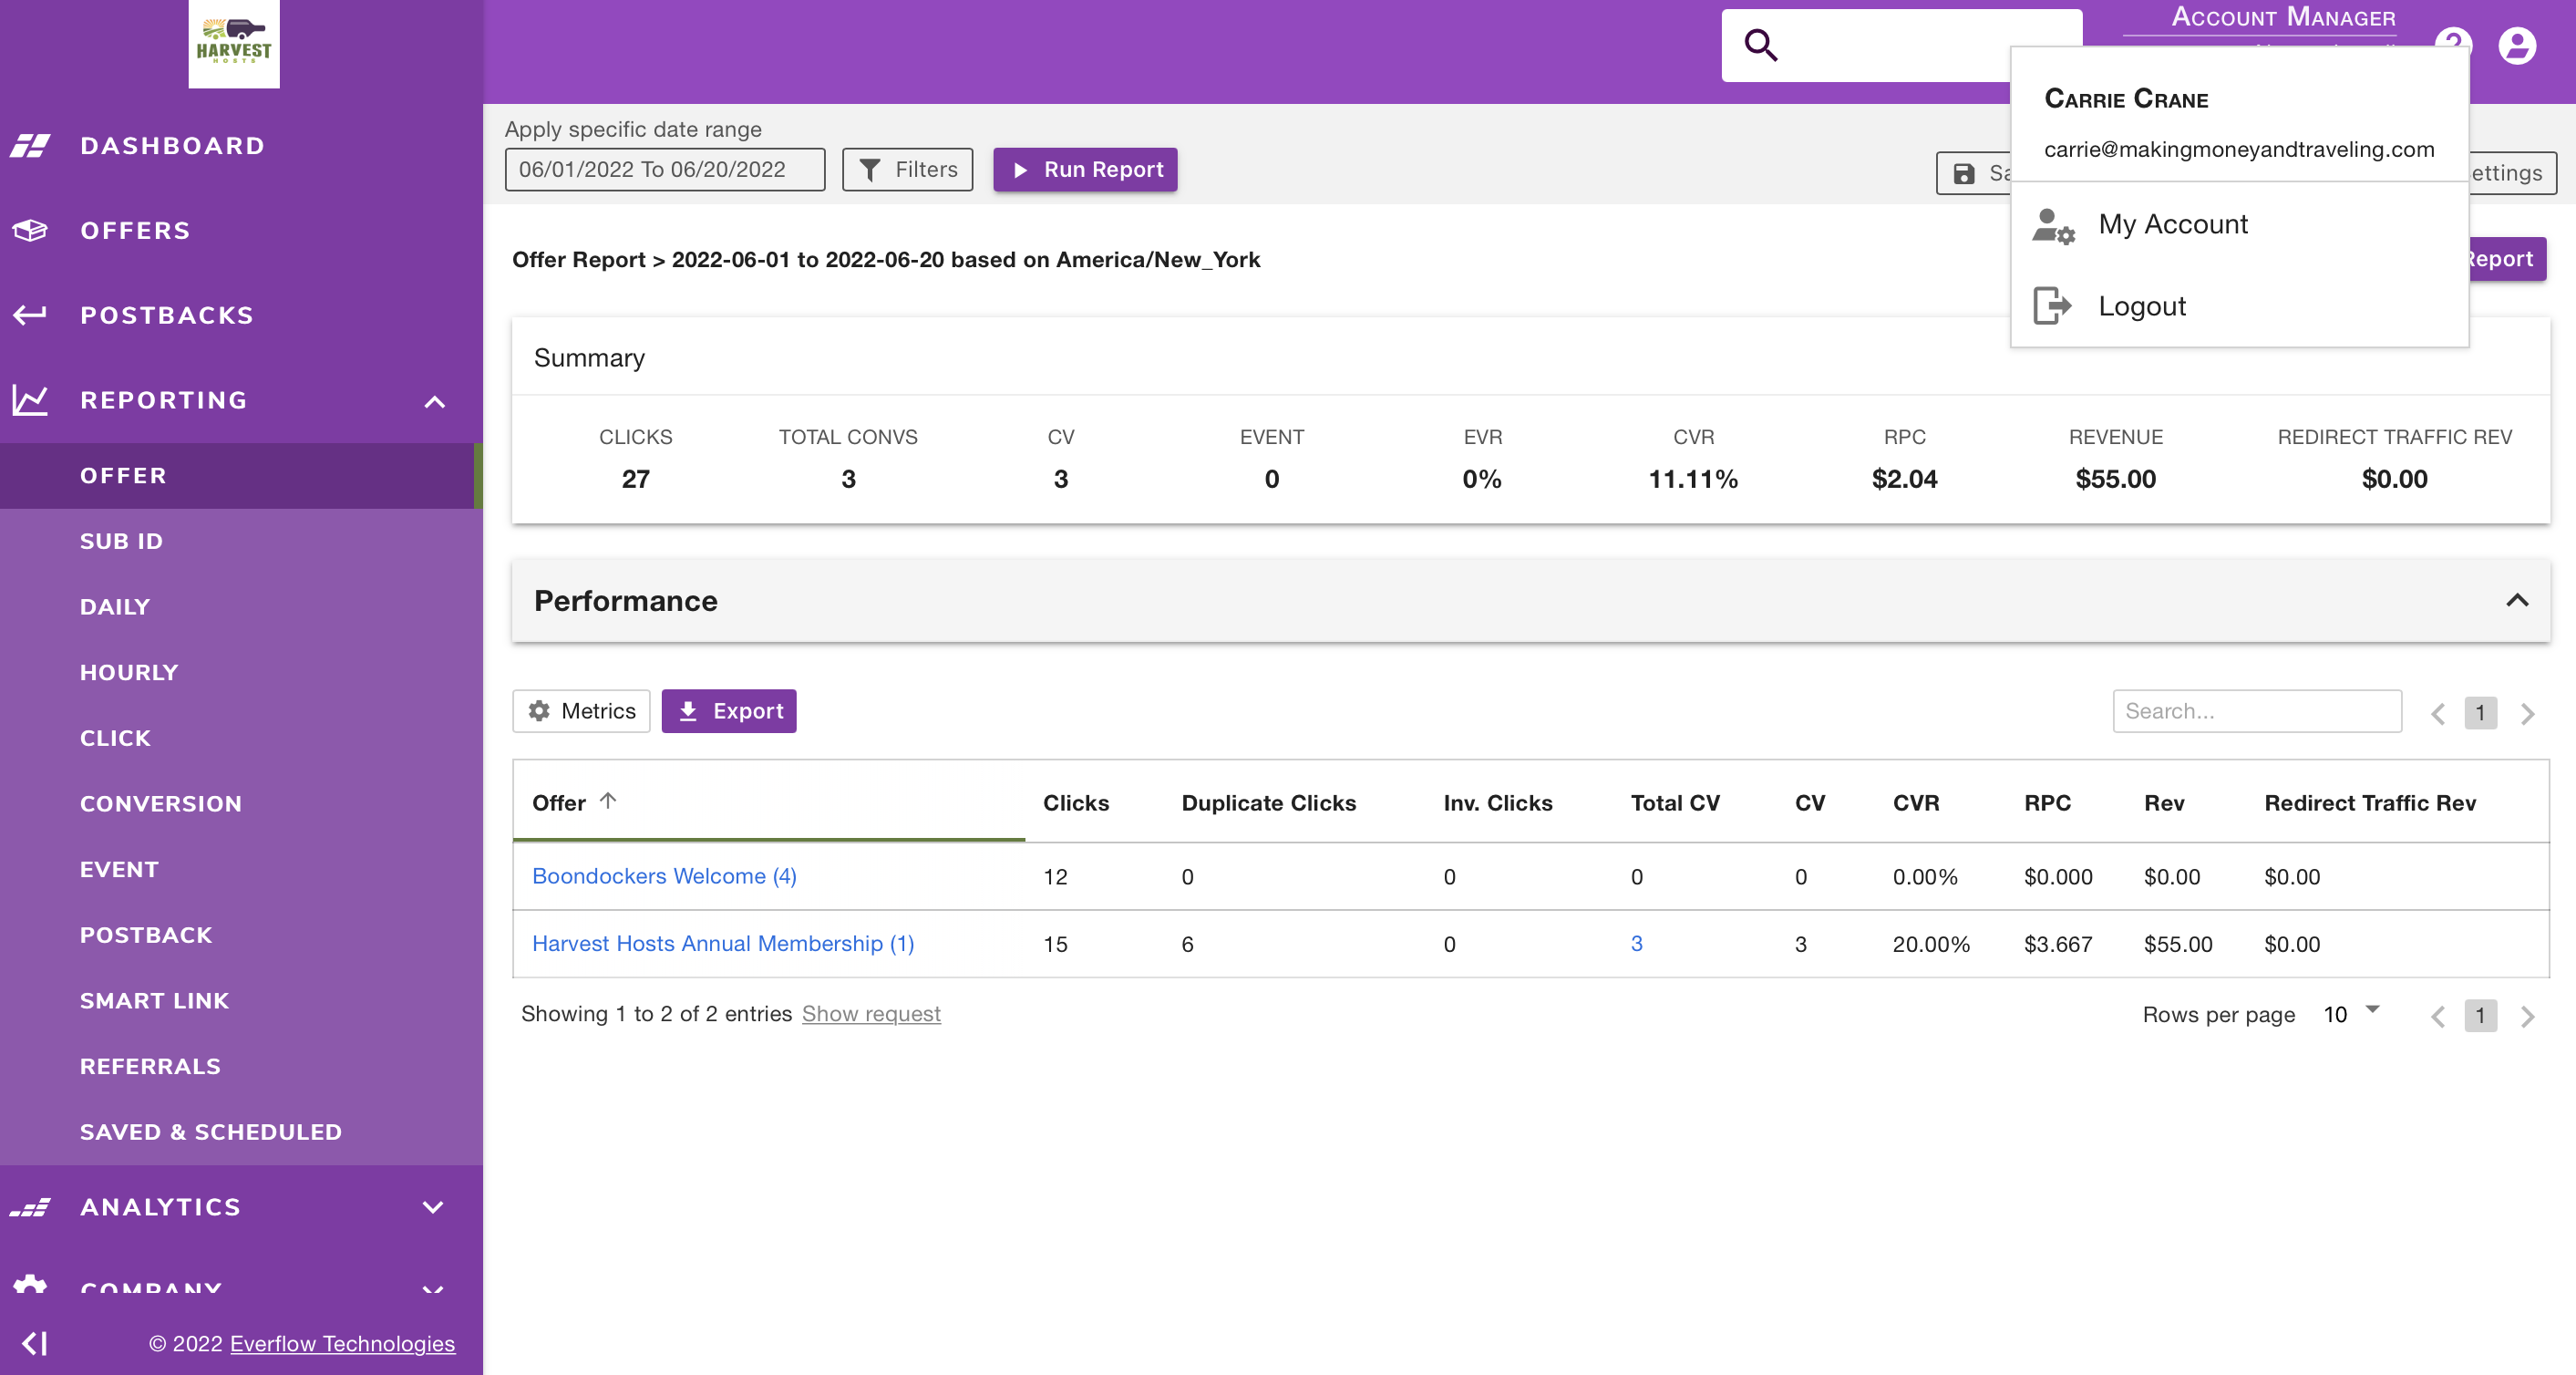Open Boondockers Welcome (4) offer link

[x=664, y=876]
